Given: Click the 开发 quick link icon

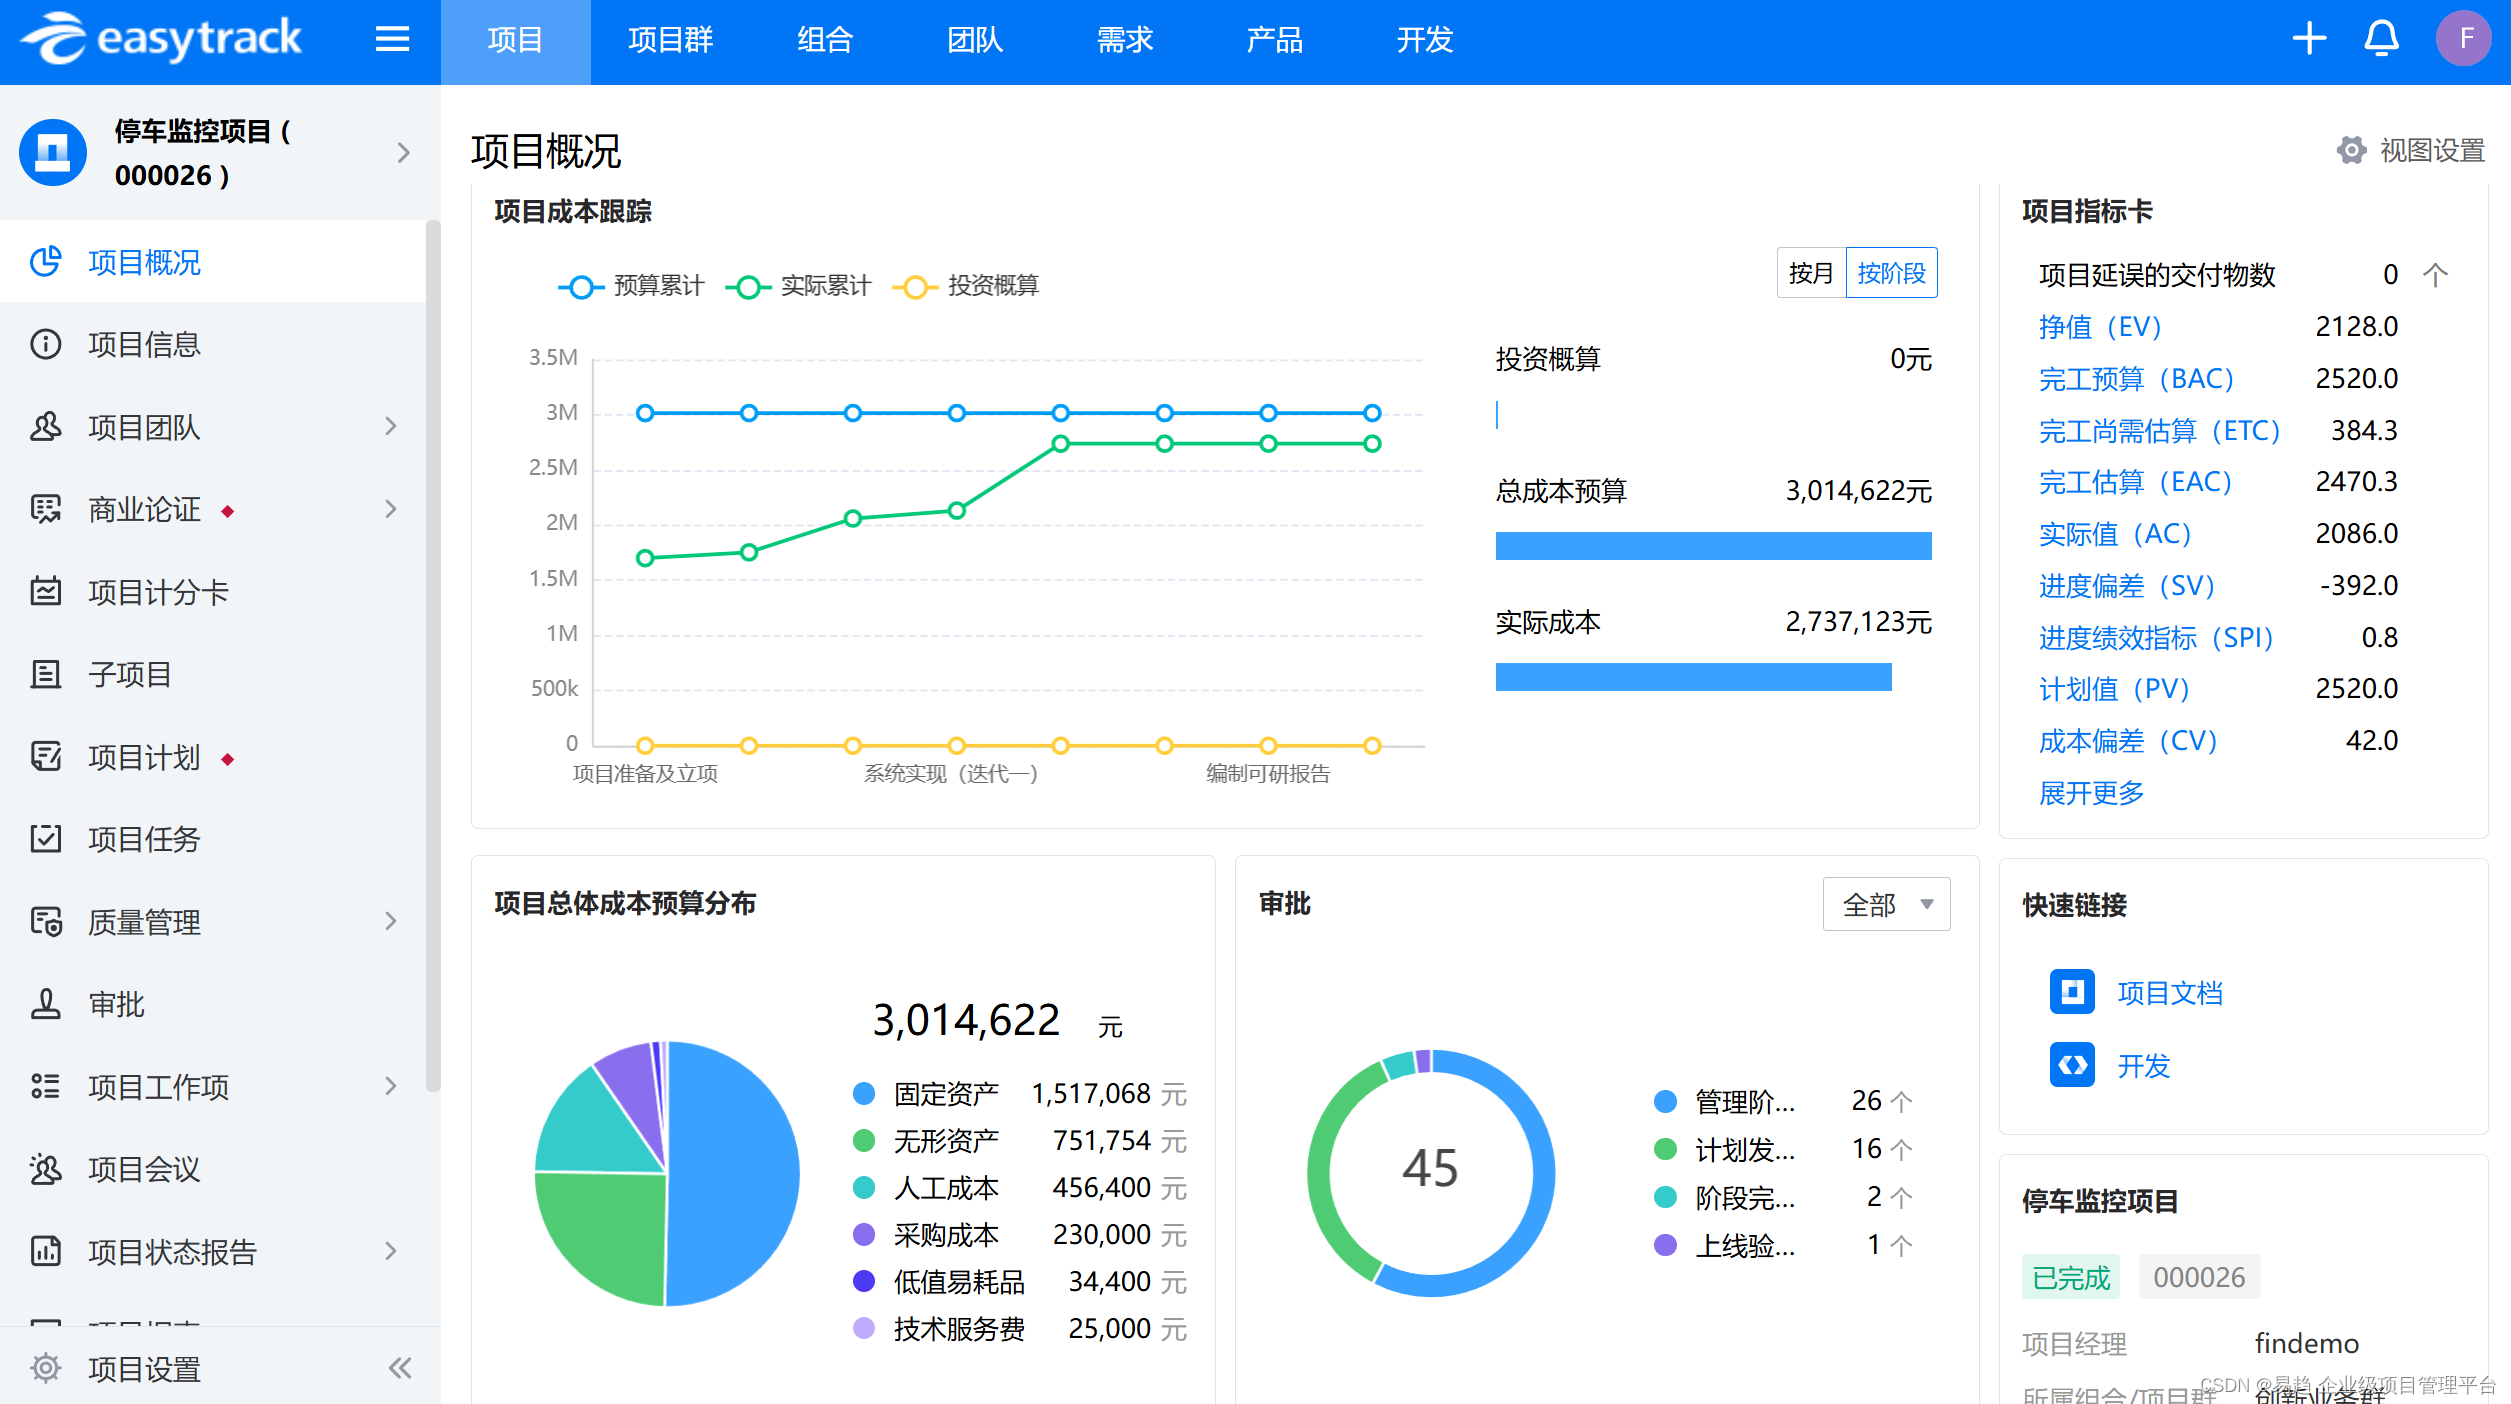Looking at the screenshot, I should coord(2072,1065).
